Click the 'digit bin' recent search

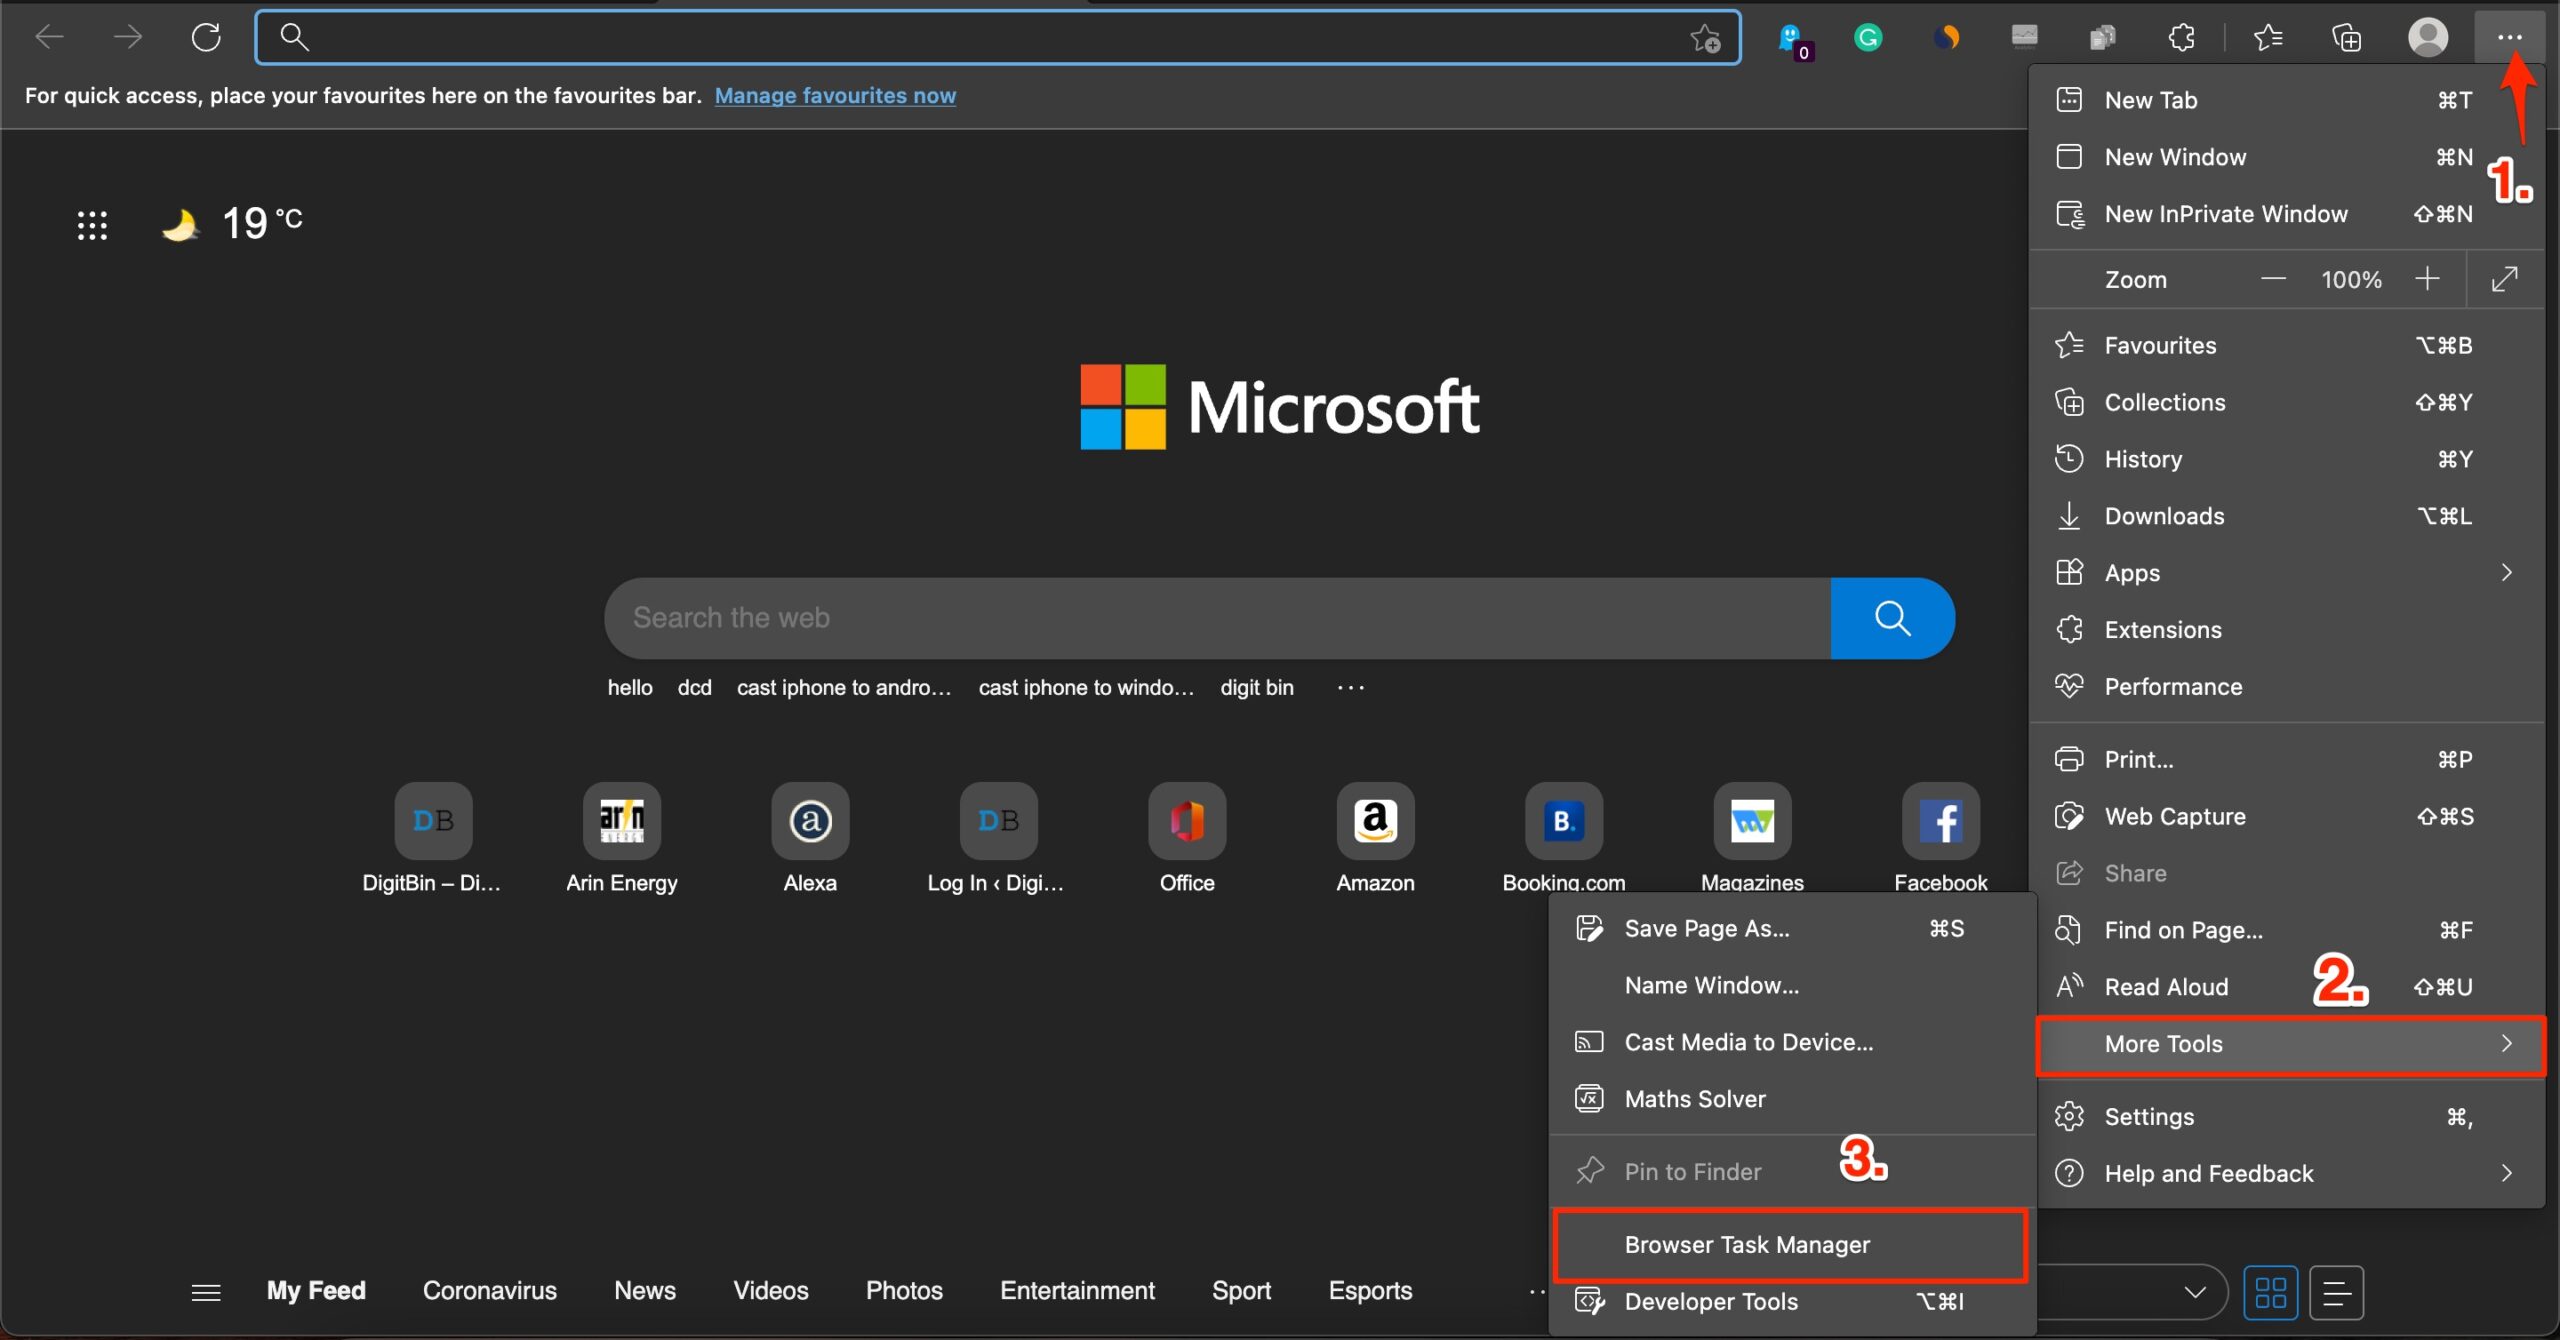point(1257,688)
